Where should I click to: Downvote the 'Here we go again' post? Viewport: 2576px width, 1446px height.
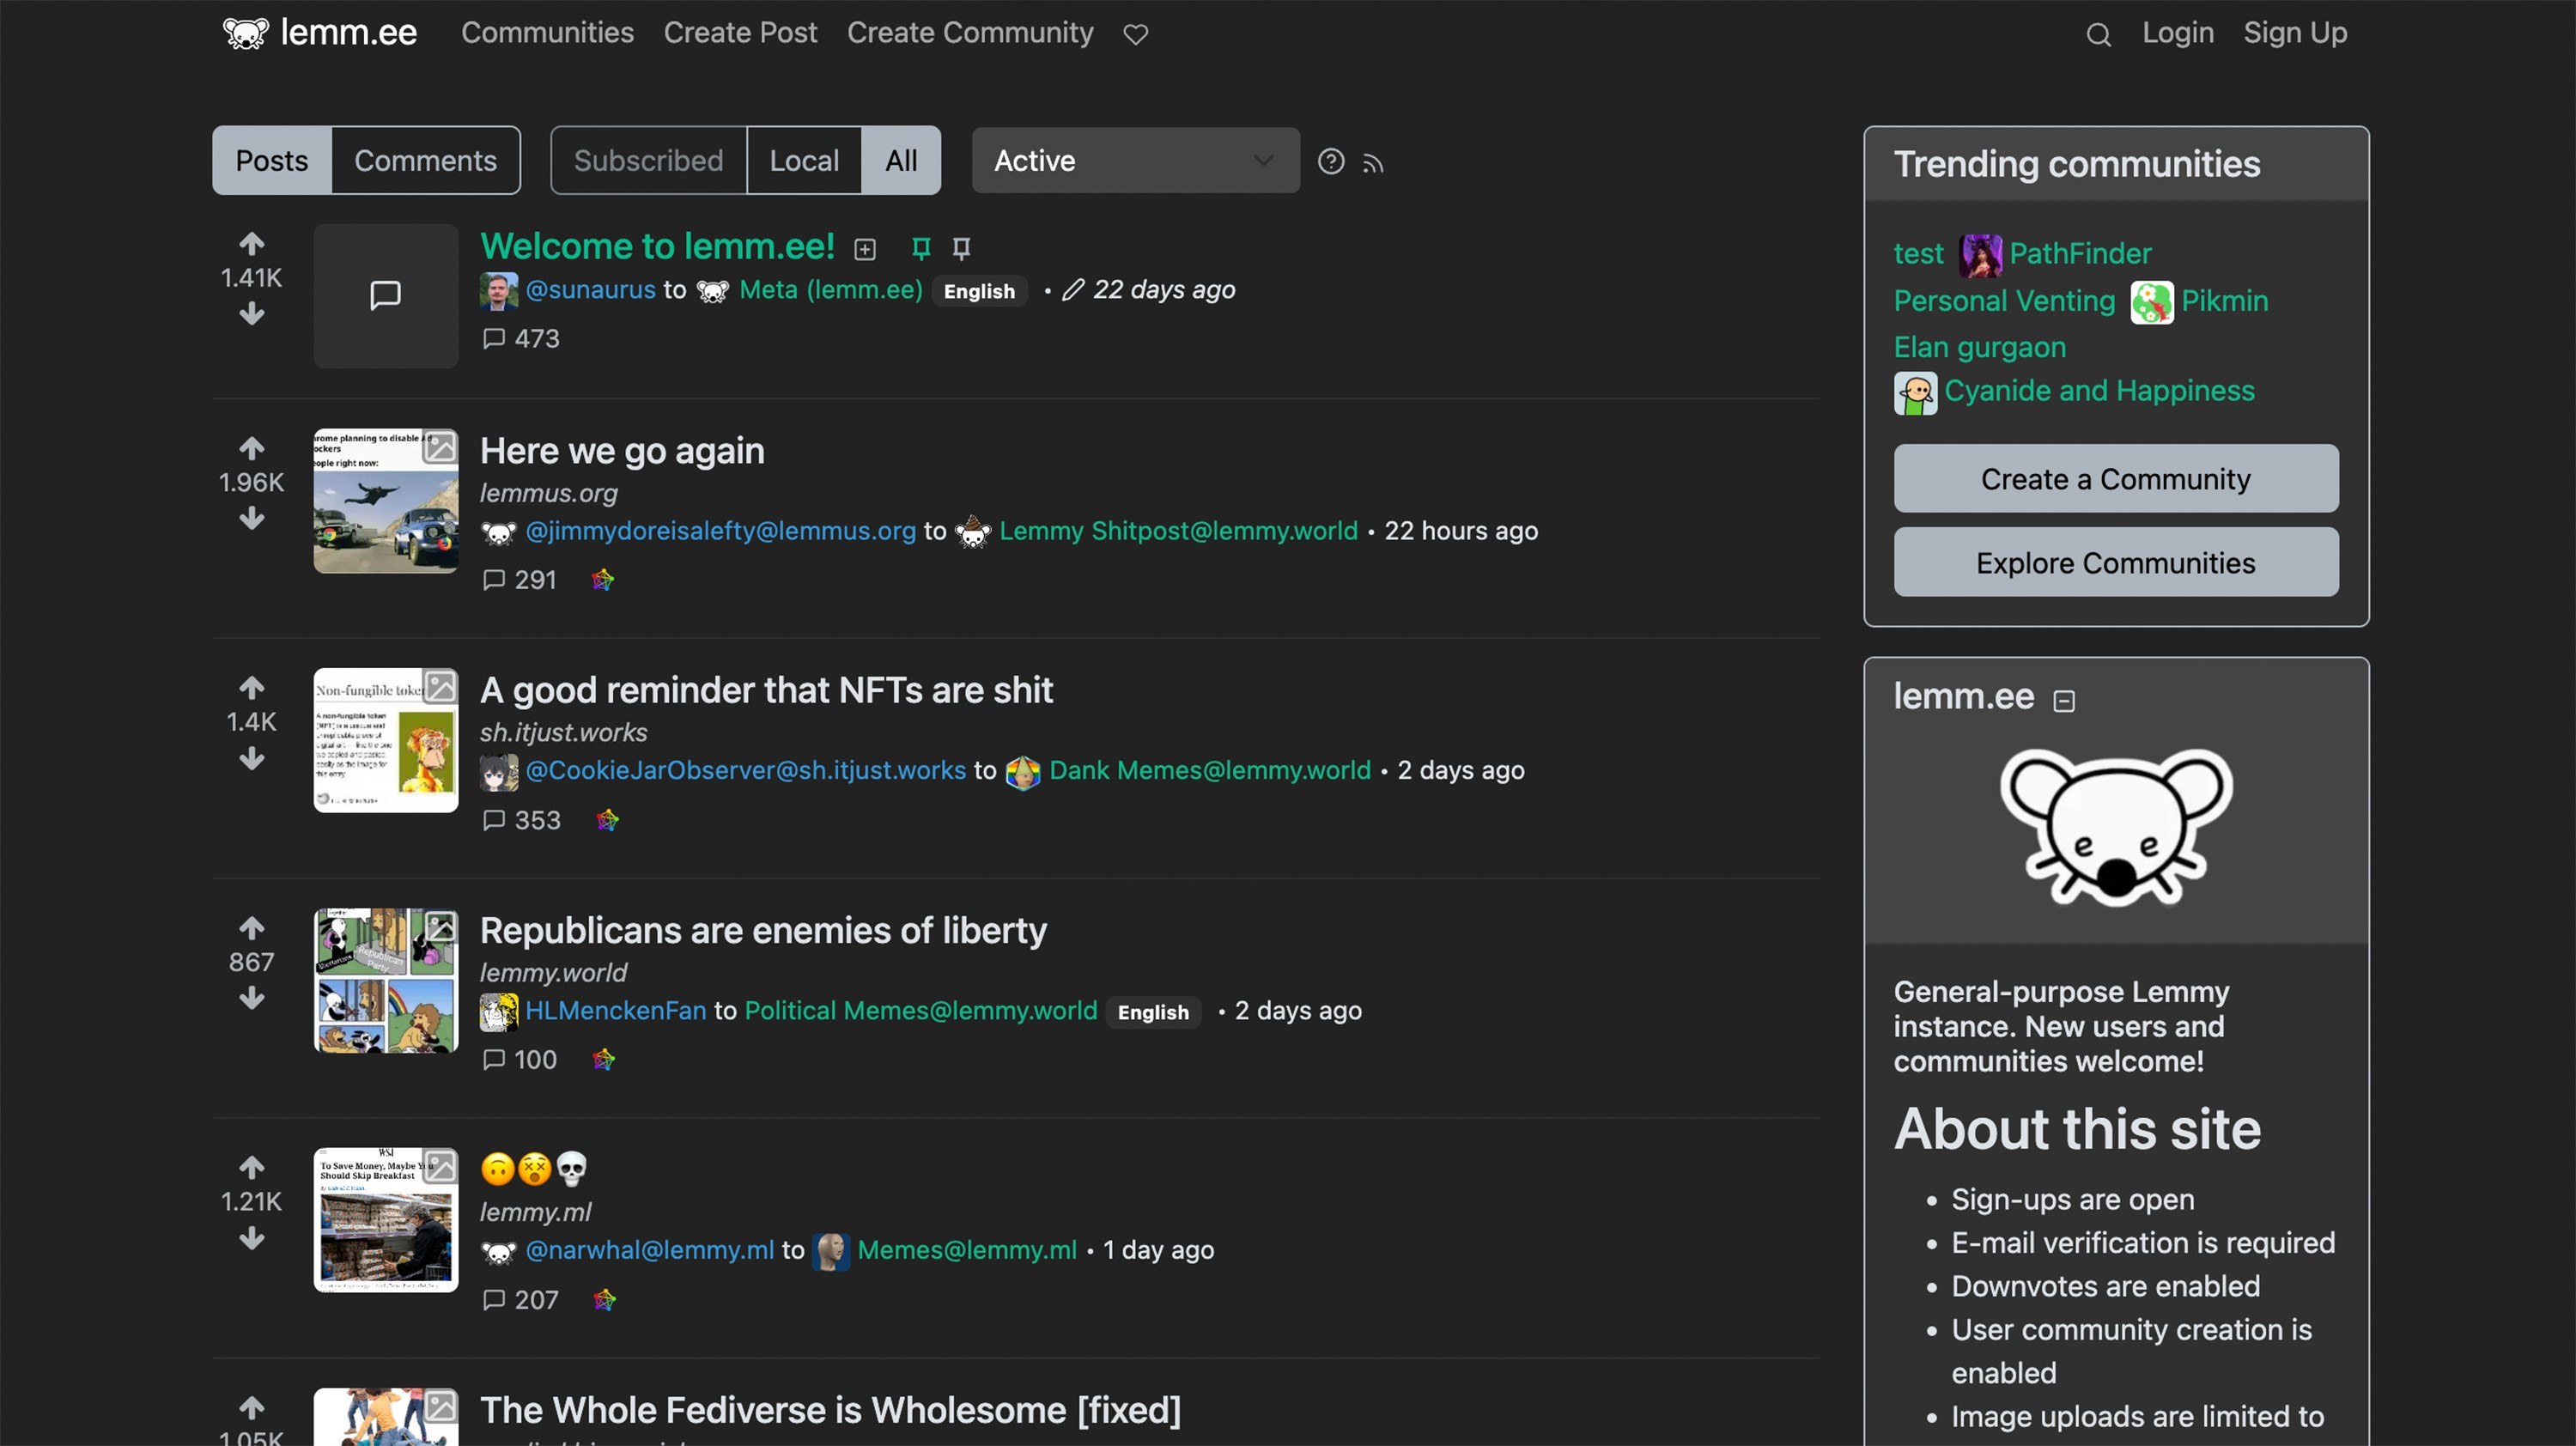252,518
